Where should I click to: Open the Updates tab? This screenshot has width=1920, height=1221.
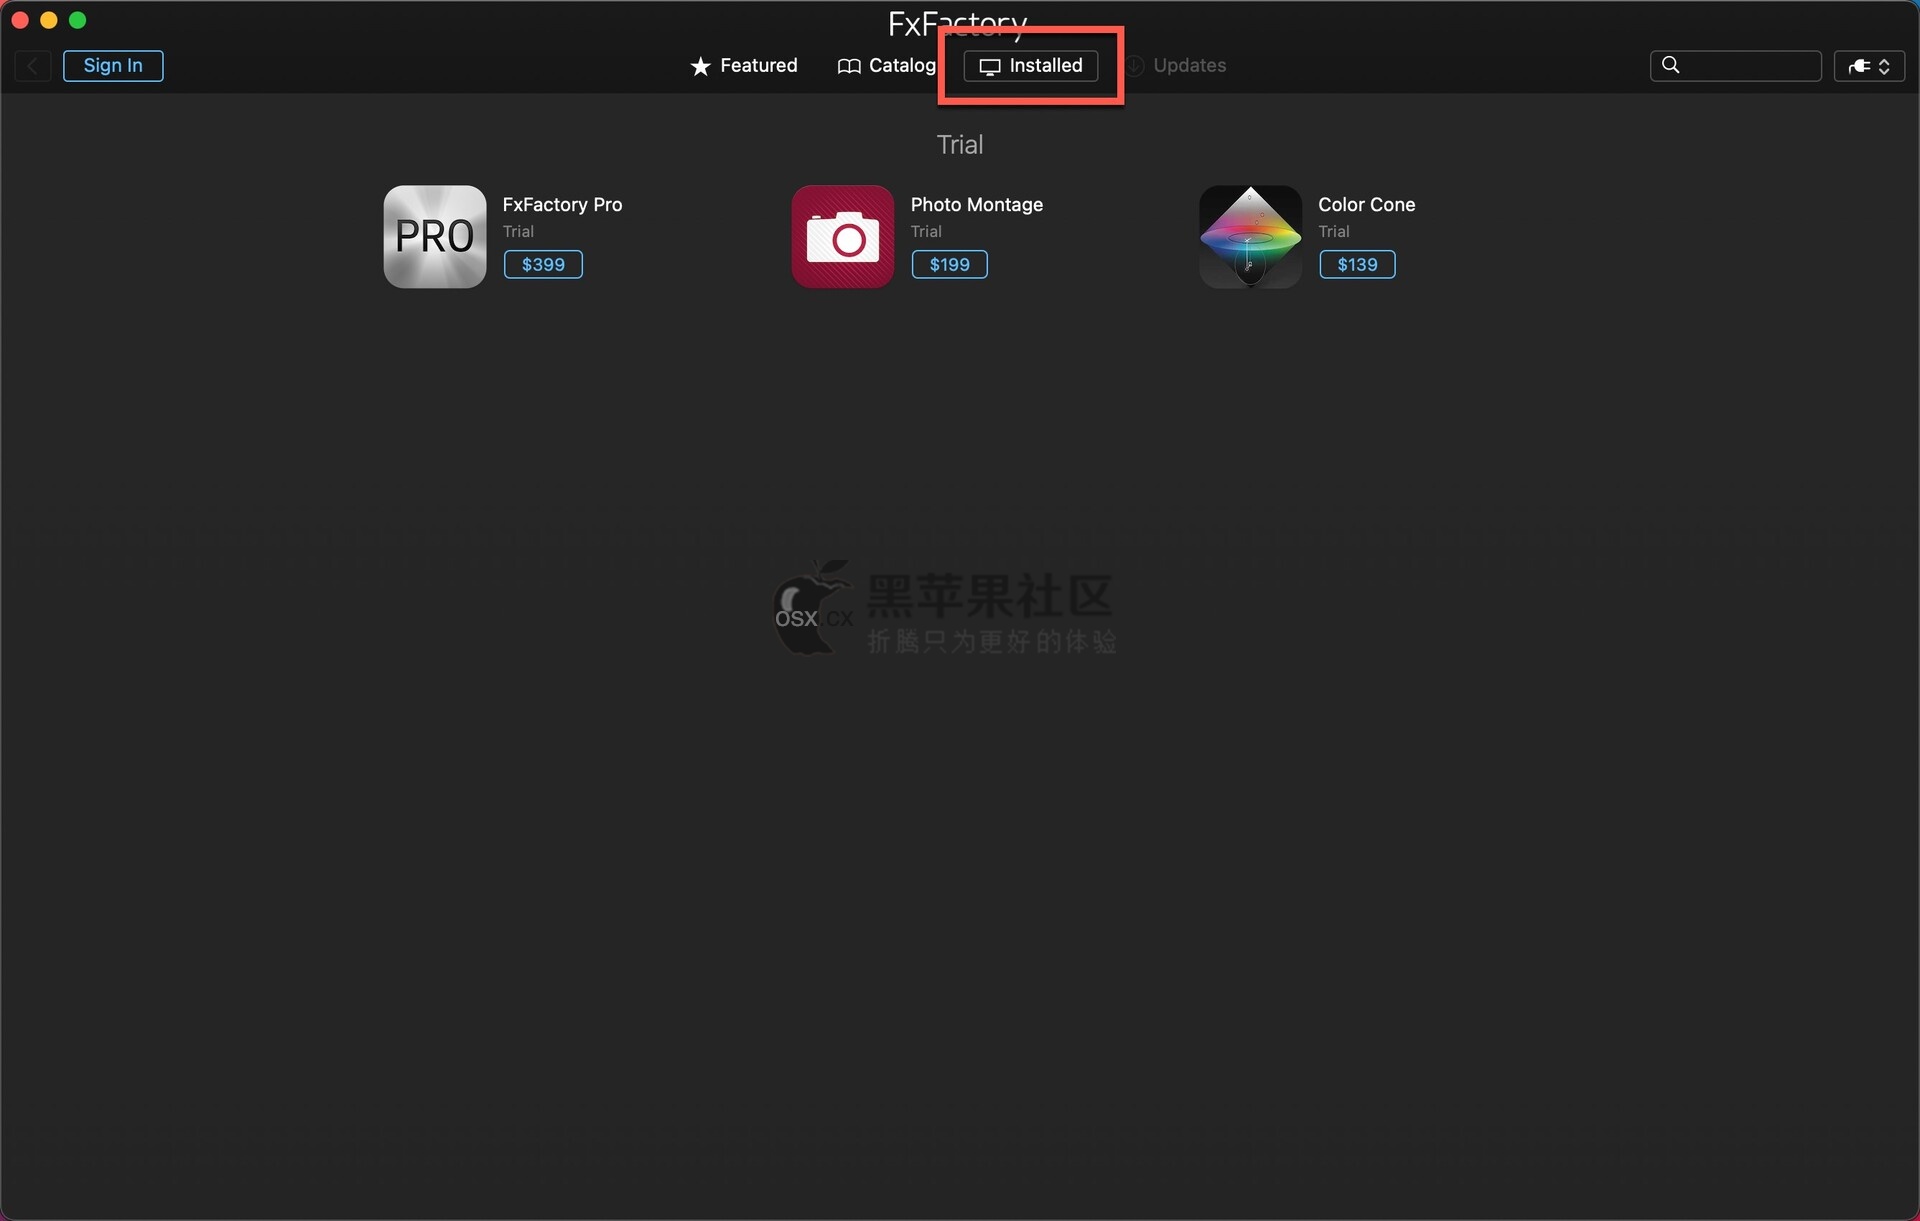(1177, 66)
